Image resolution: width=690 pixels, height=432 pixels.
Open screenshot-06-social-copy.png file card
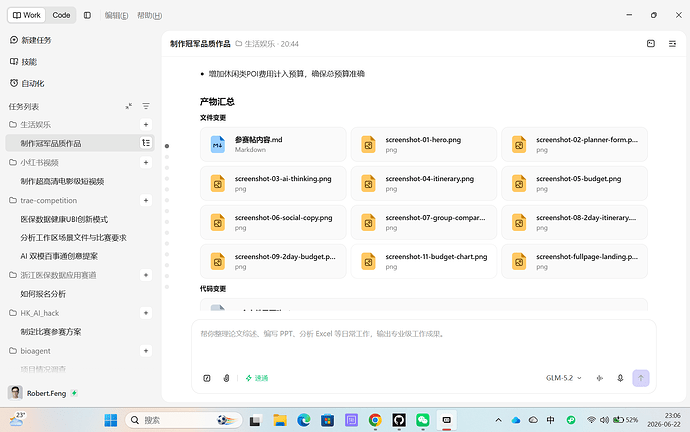coord(273,222)
